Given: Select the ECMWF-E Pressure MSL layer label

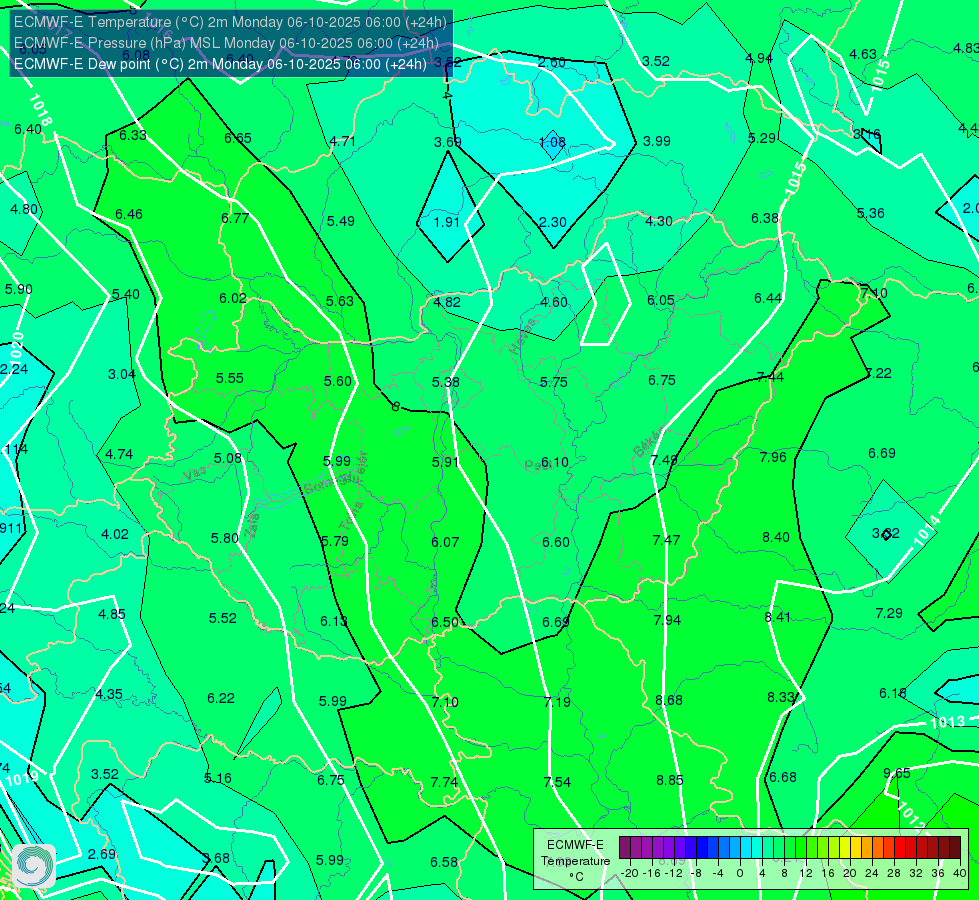Looking at the screenshot, I should (226, 43).
